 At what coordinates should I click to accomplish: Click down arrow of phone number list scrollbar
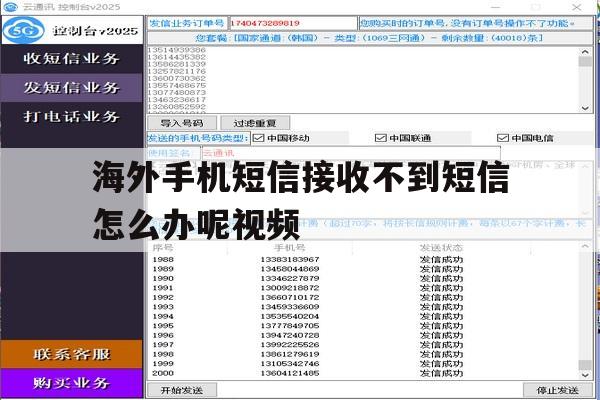[585, 108]
